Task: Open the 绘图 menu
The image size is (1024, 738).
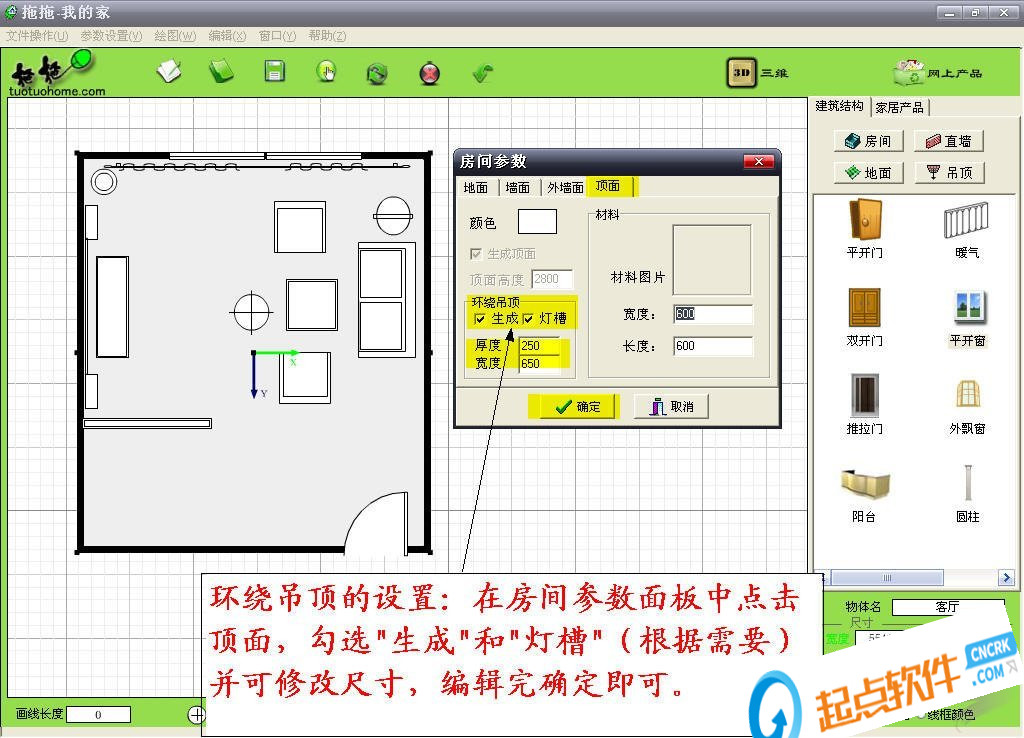Action: (175, 36)
